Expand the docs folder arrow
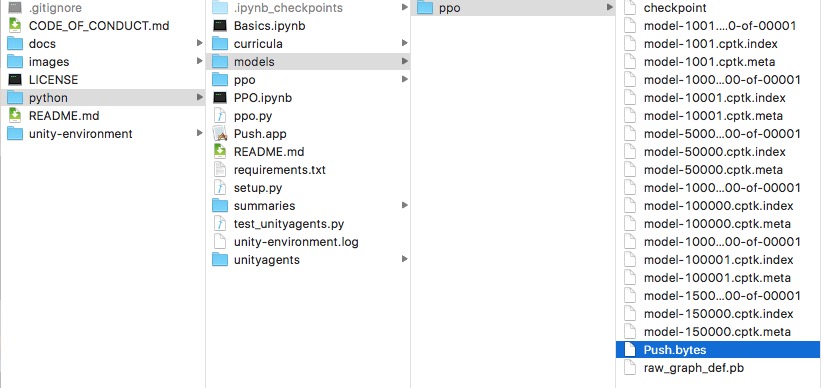Viewport: 823px width, 388px height. click(x=199, y=43)
